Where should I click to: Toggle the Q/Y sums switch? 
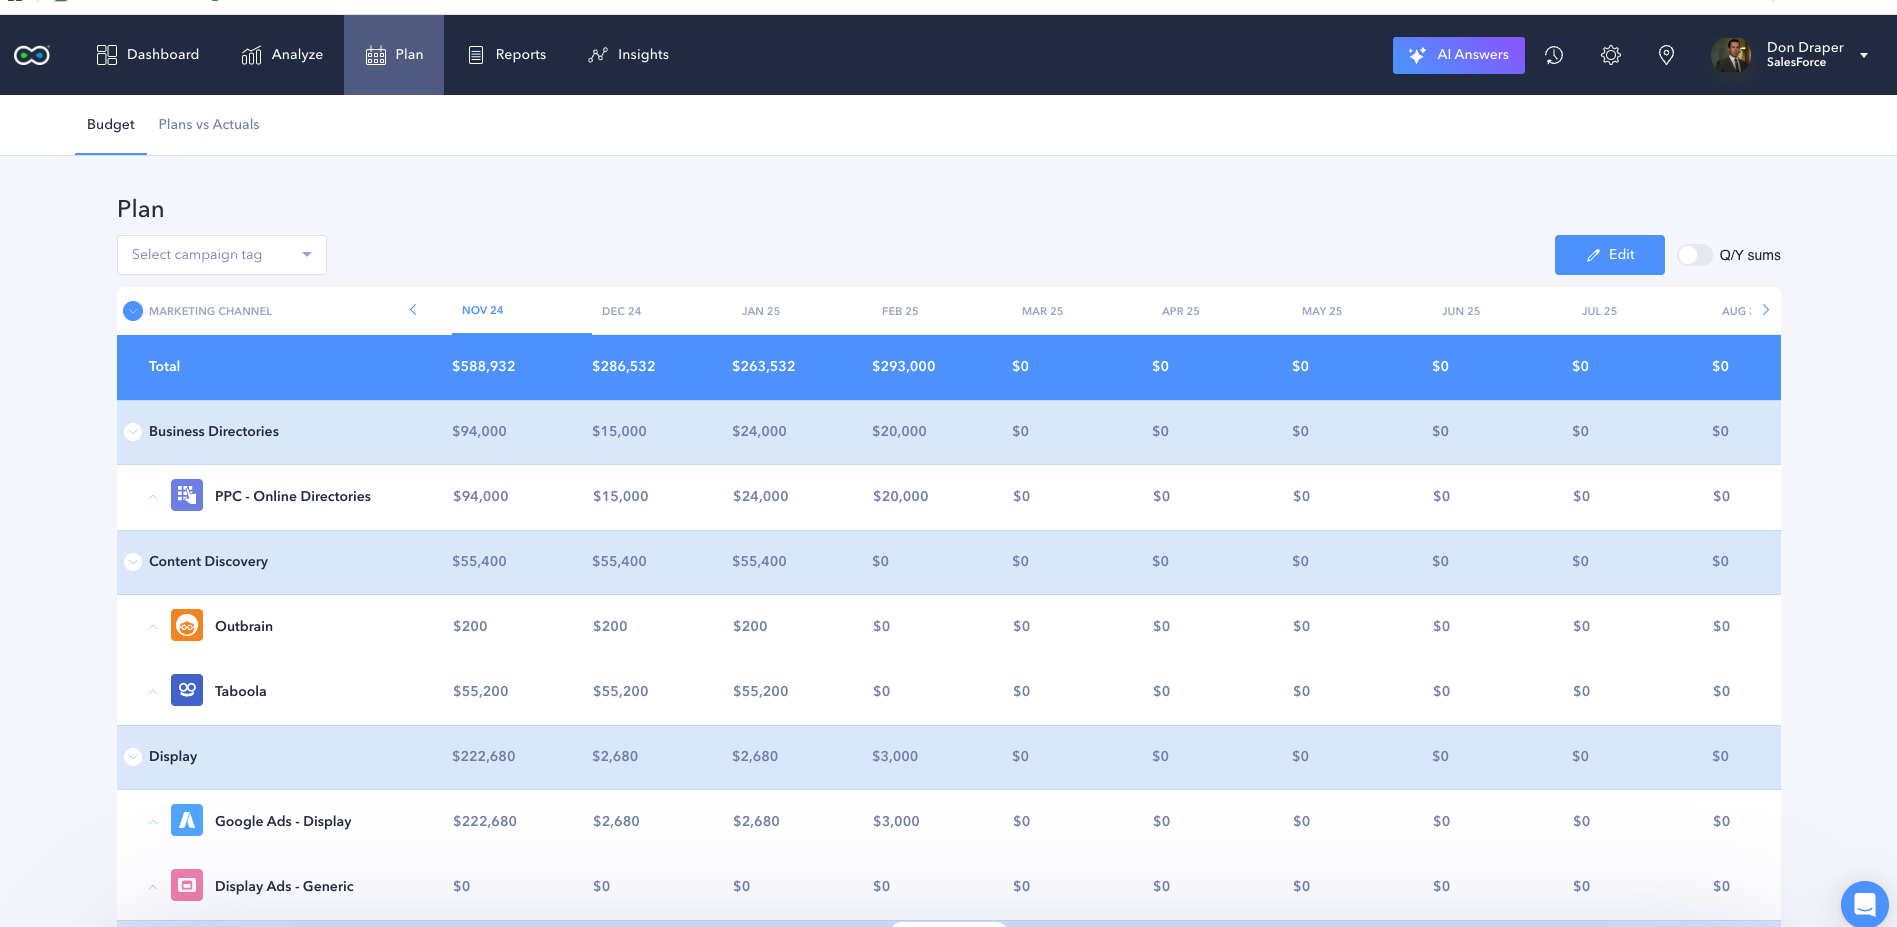1694,255
